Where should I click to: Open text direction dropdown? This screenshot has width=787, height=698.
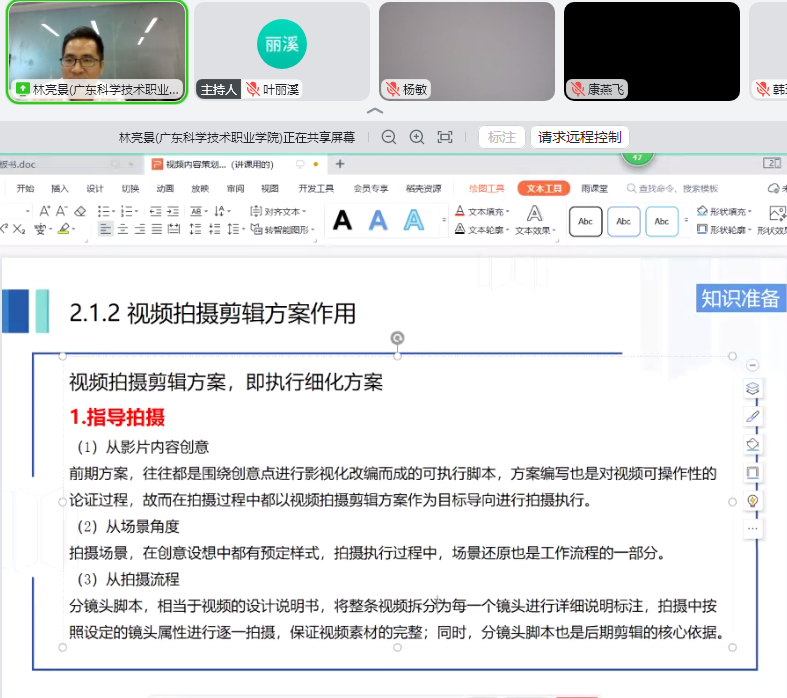pos(222,211)
